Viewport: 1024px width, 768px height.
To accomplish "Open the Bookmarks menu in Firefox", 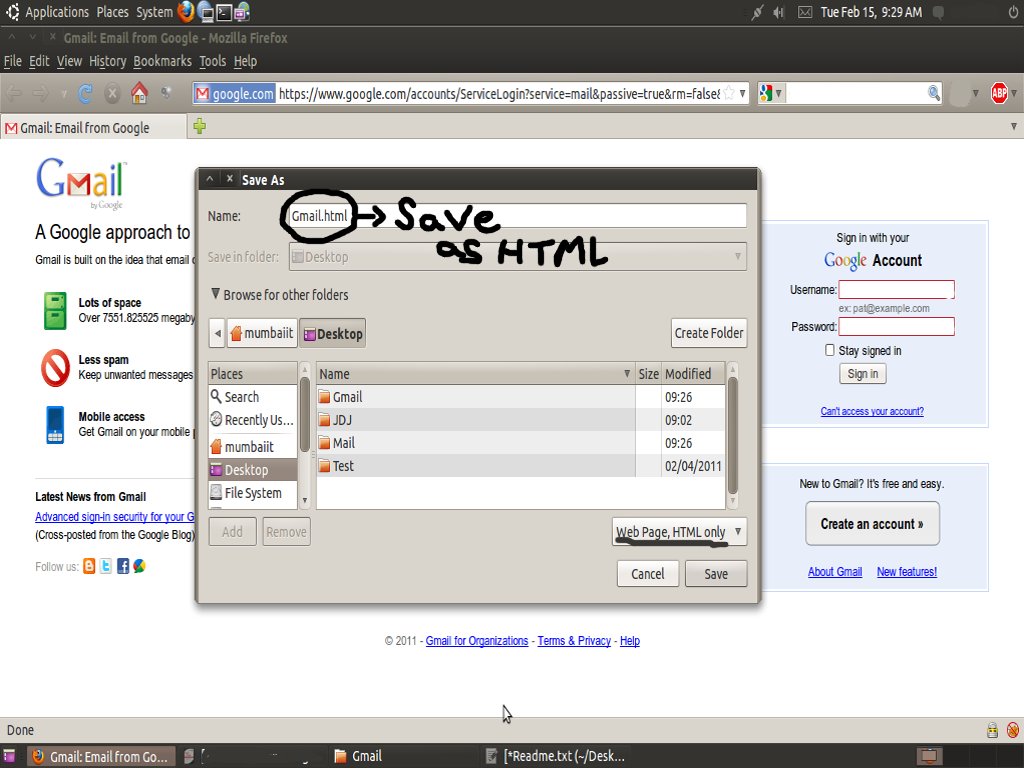I will (163, 61).
